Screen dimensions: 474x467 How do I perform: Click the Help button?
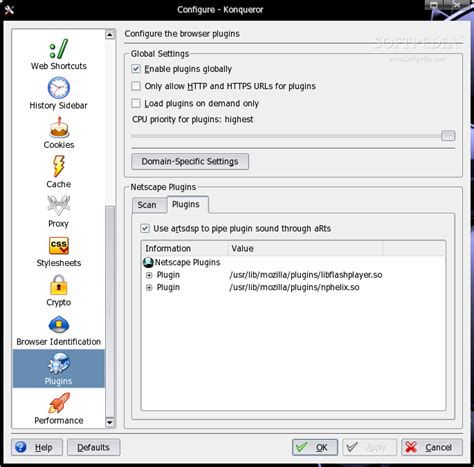tap(37, 447)
